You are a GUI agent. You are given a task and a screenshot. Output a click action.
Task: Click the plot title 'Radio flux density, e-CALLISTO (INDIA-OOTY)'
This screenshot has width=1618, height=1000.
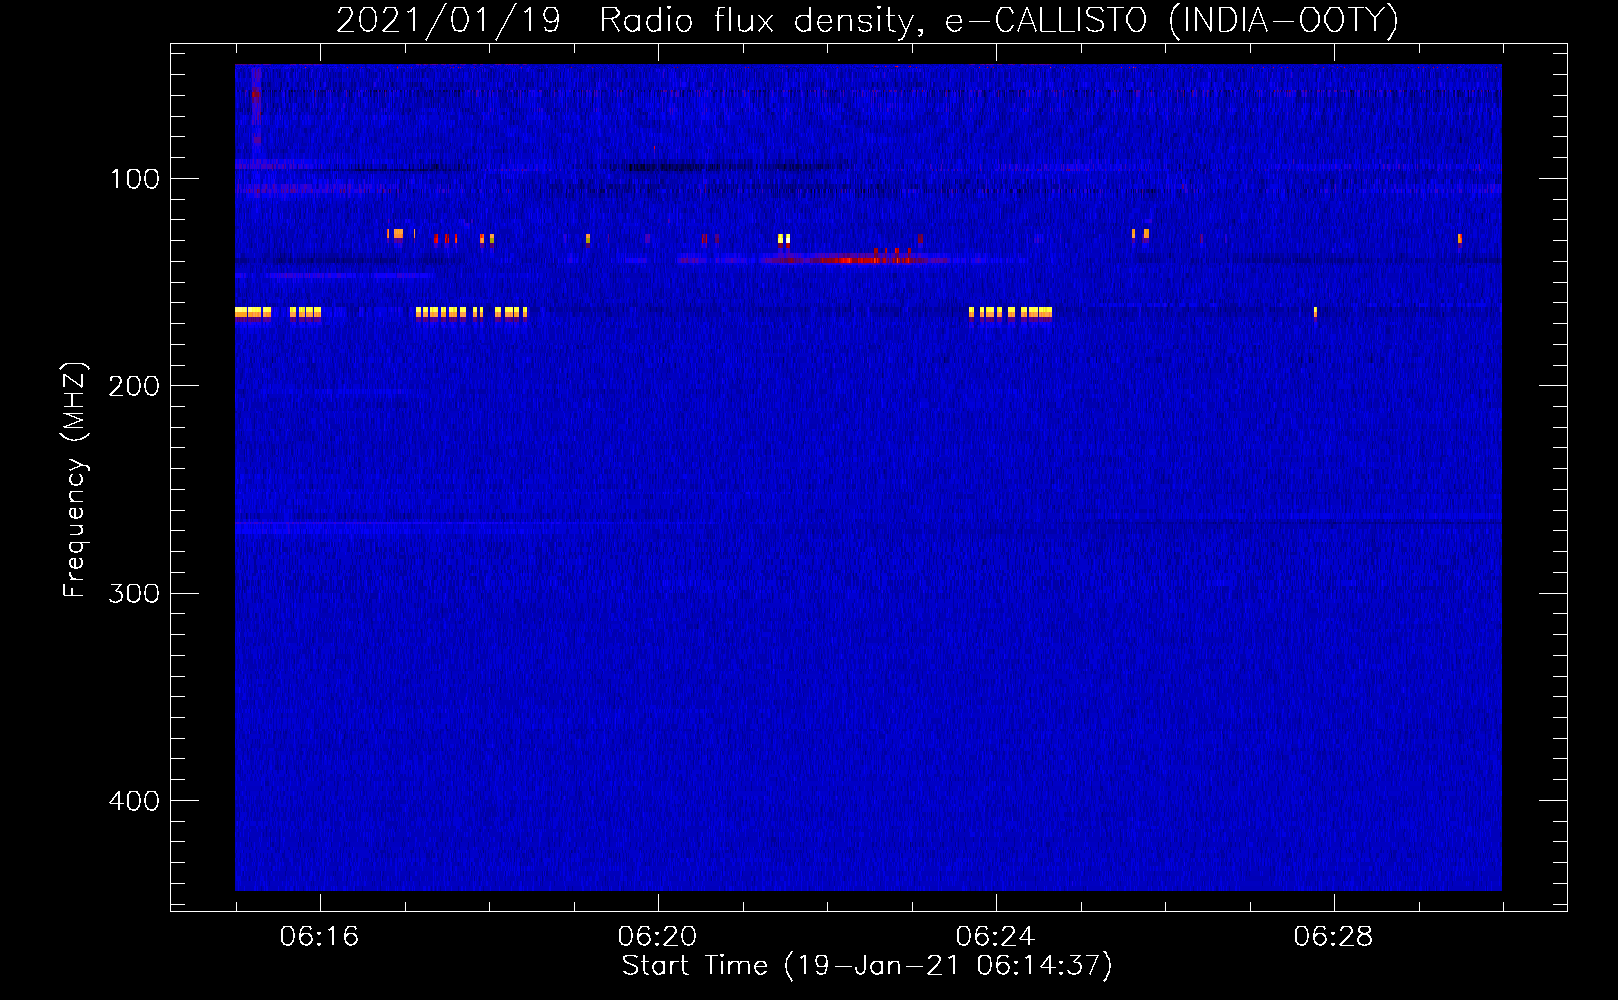pos(998,20)
